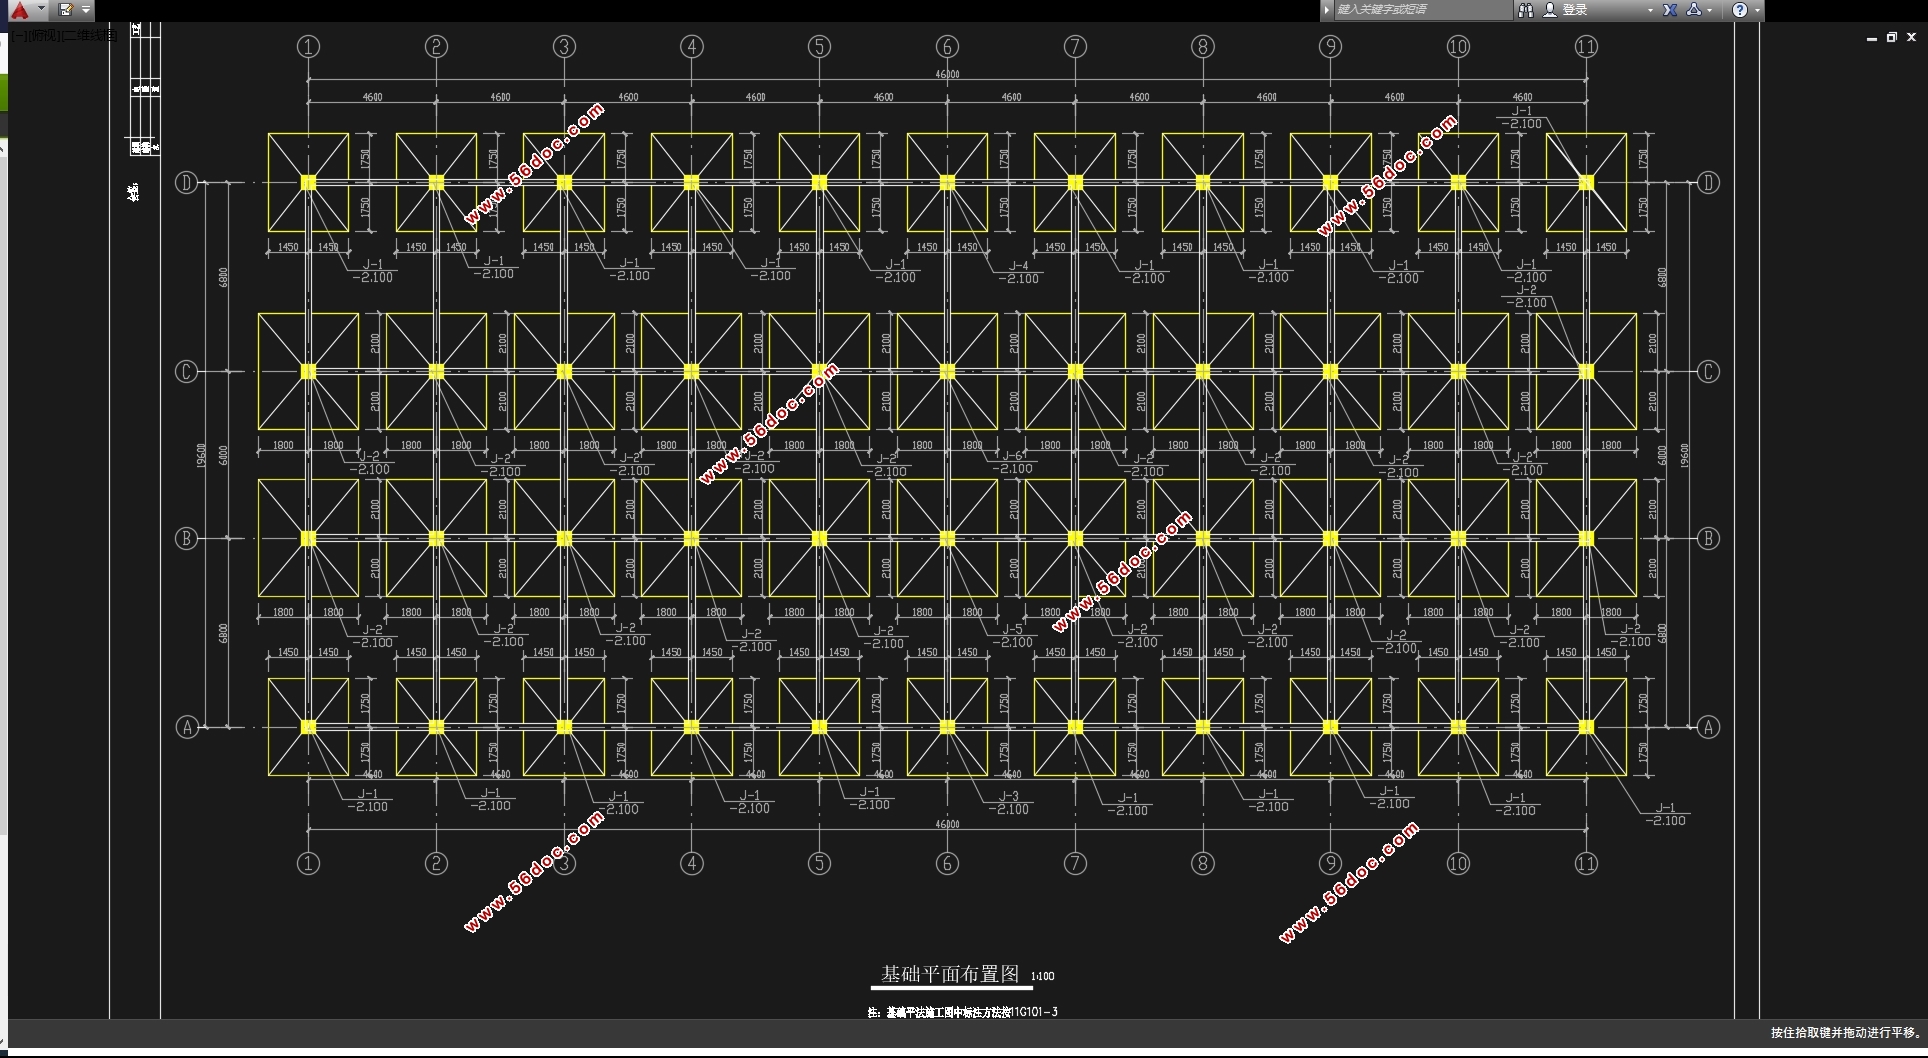The image size is (1928, 1058).
Task: Expand the dropdown arrow beside the Autodesk 360 icon
Action: (1710, 10)
